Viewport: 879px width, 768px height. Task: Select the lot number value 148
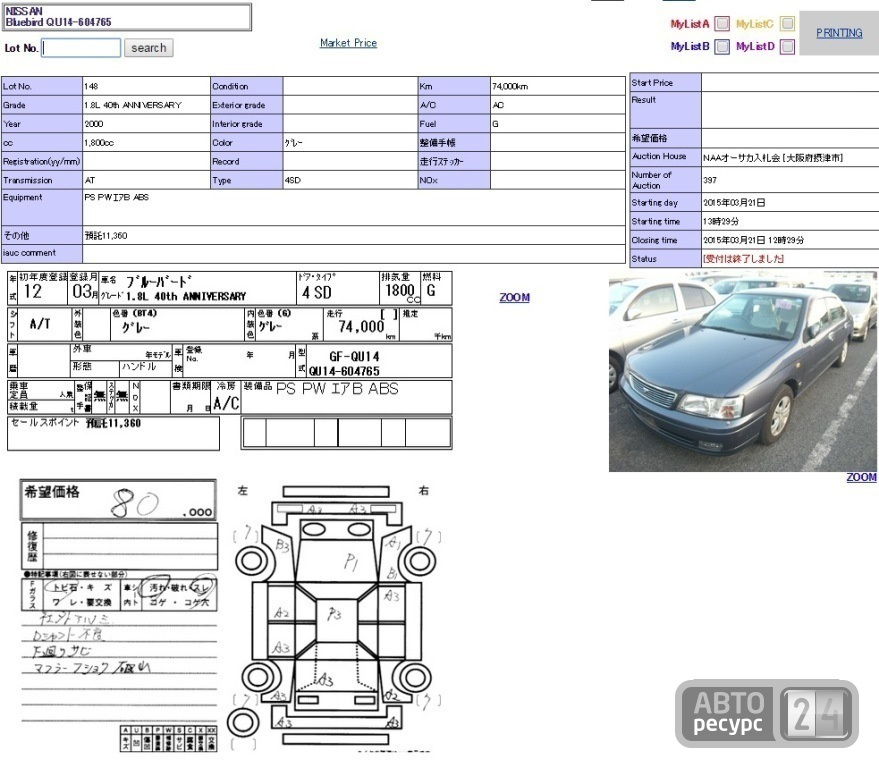[x=91, y=86]
